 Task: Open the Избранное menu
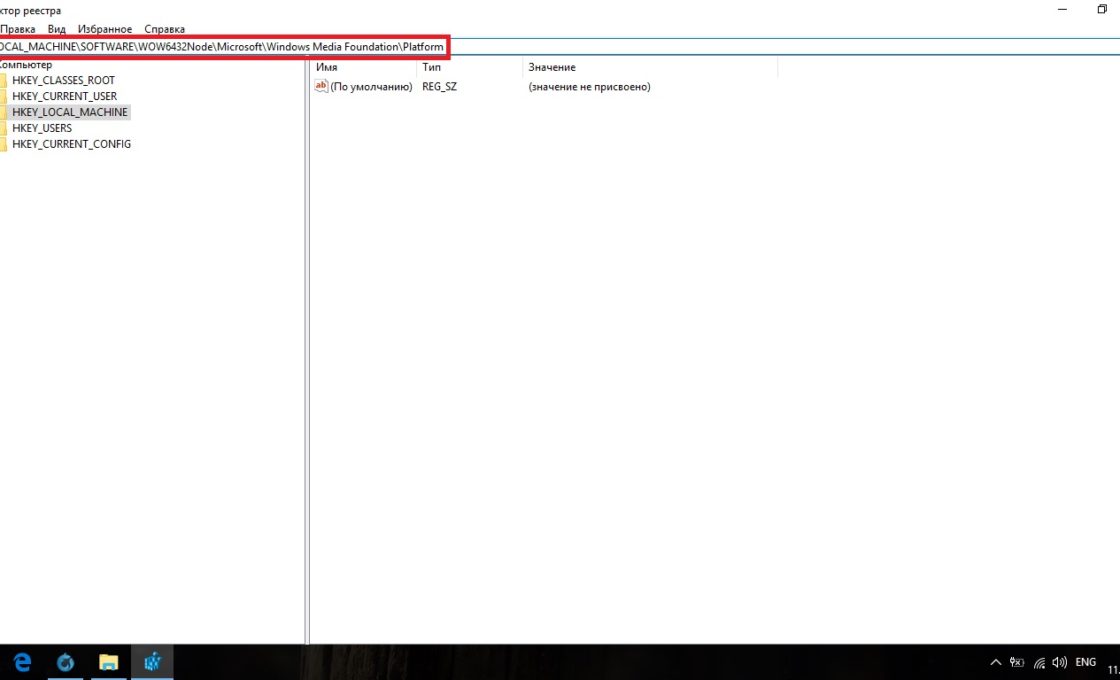coord(105,29)
